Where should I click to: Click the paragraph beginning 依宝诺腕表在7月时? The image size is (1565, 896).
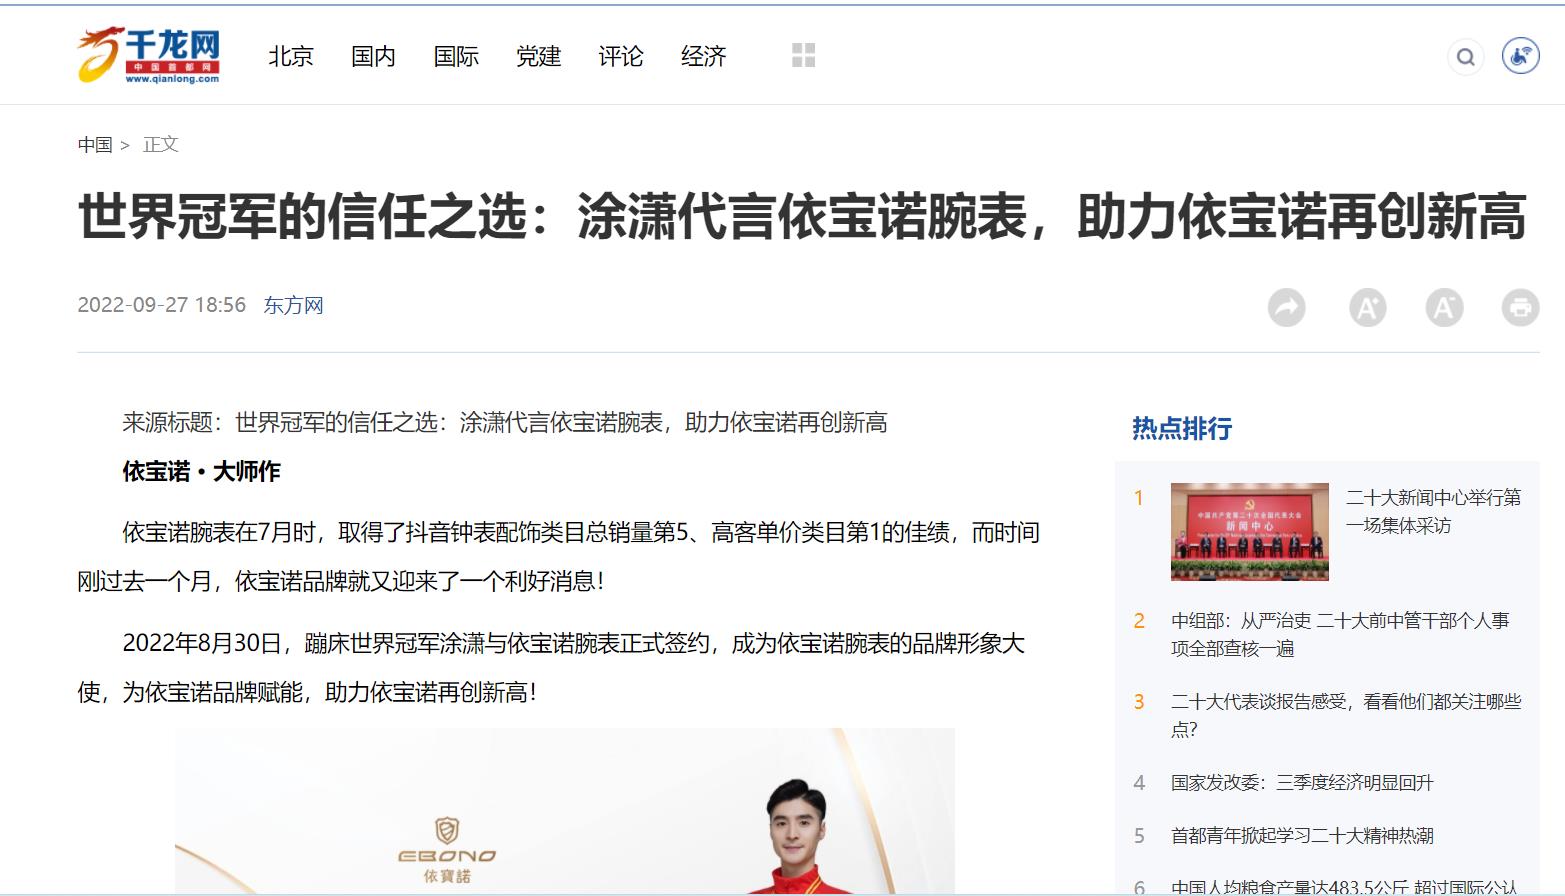[x=558, y=556]
